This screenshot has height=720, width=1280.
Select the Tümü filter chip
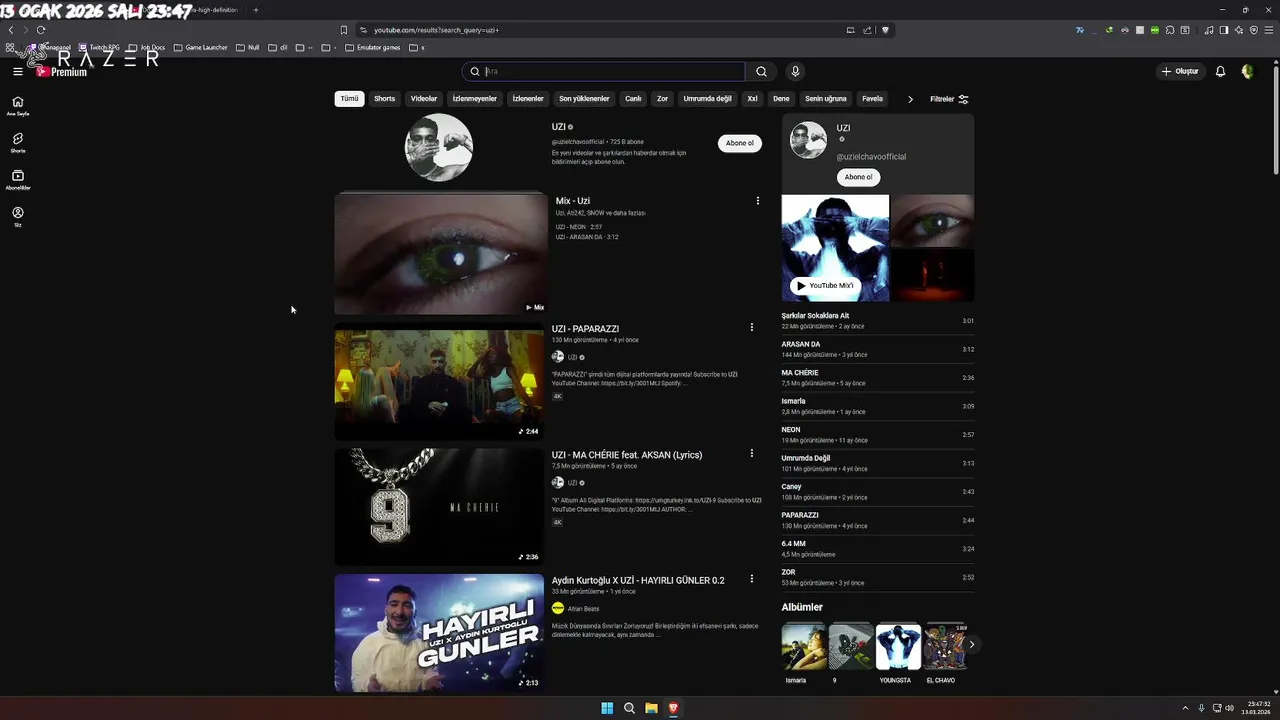[x=349, y=99]
